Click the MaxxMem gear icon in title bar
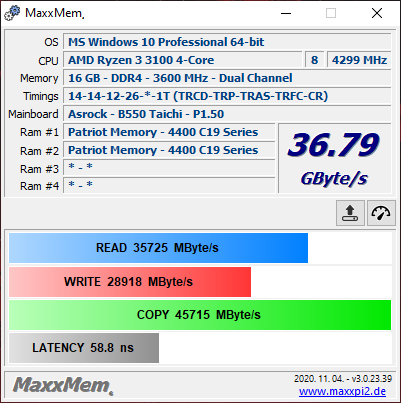 coord(12,13)
